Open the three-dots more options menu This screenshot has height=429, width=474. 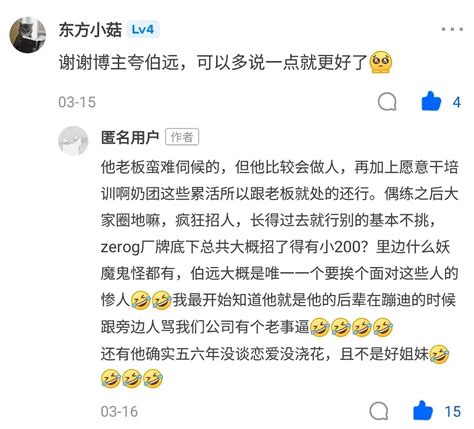pos(452,29)
